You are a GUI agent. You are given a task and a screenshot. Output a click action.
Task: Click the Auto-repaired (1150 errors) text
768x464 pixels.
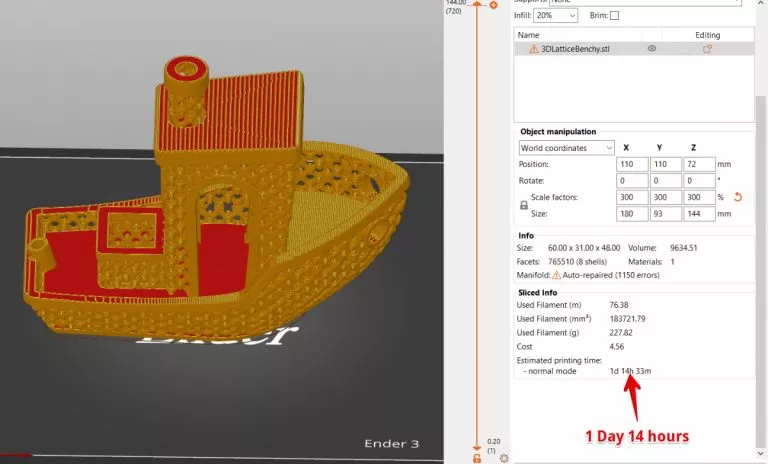[611, 275]
